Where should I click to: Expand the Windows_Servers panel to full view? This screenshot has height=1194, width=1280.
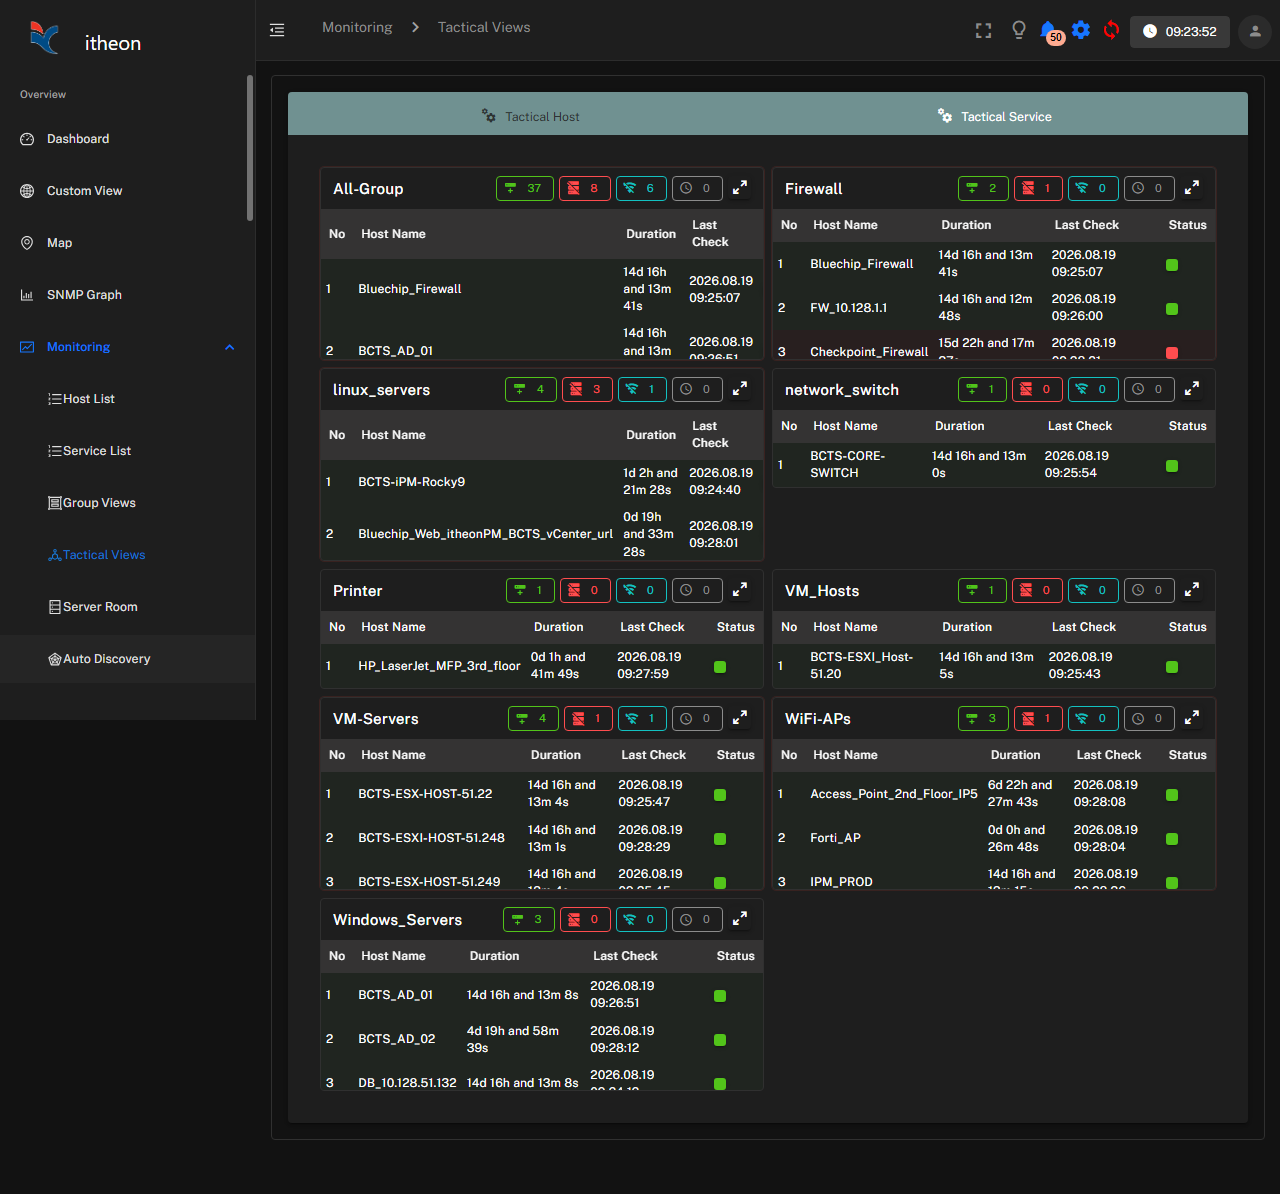click(x=740, y=919)
